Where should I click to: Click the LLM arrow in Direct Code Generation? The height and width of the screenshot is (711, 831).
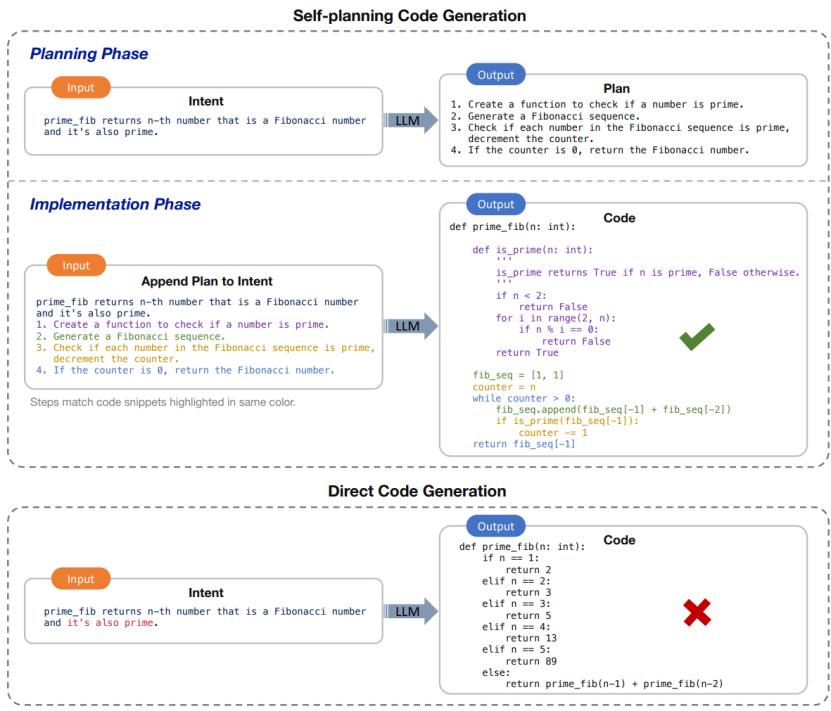coord(411,611)
